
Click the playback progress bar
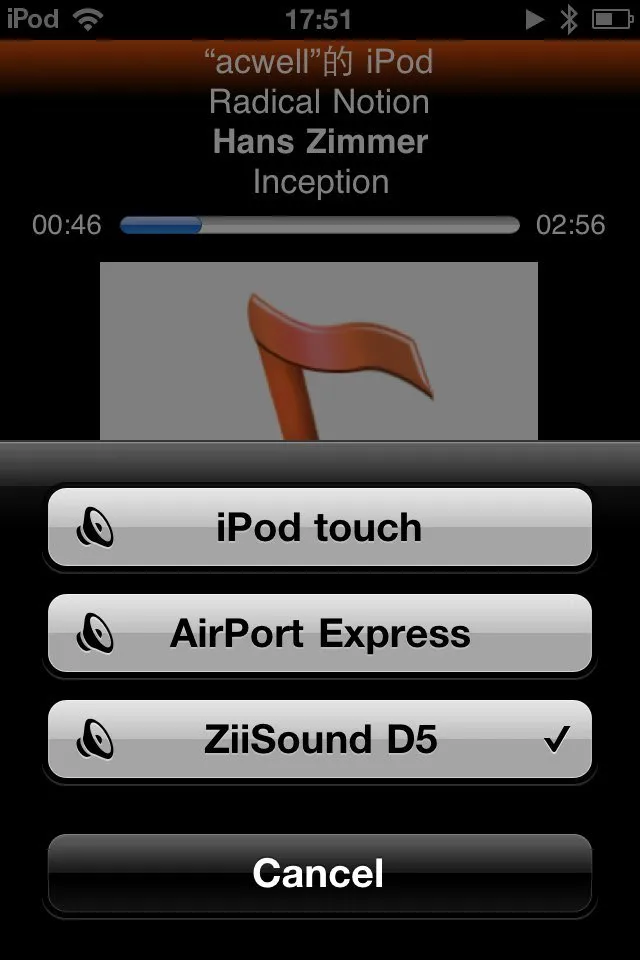320,225
